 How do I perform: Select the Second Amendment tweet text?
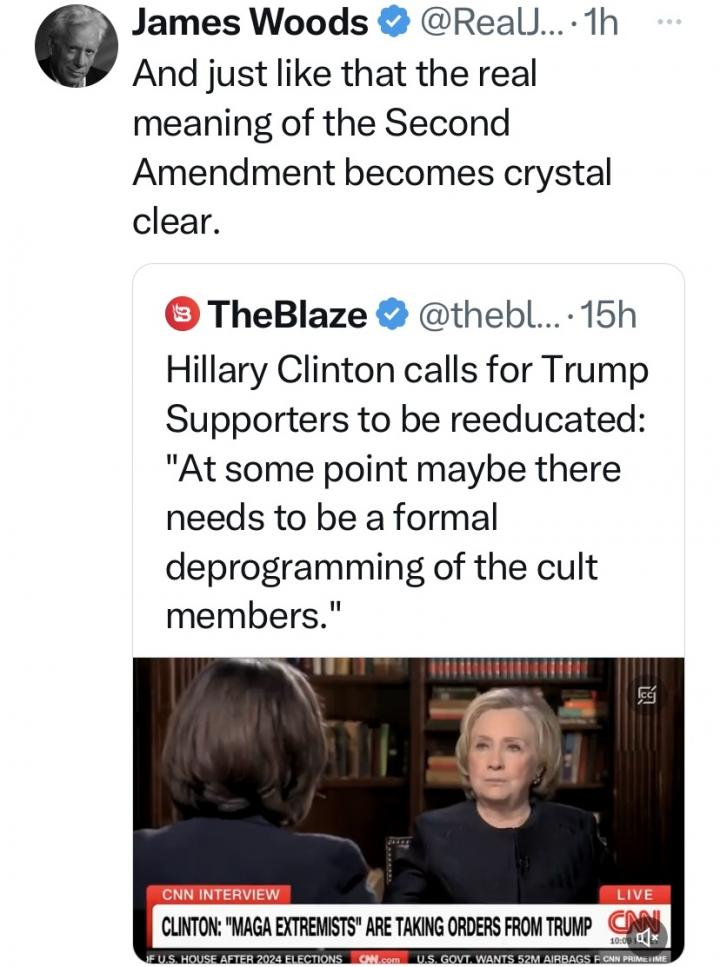point(370,148)
